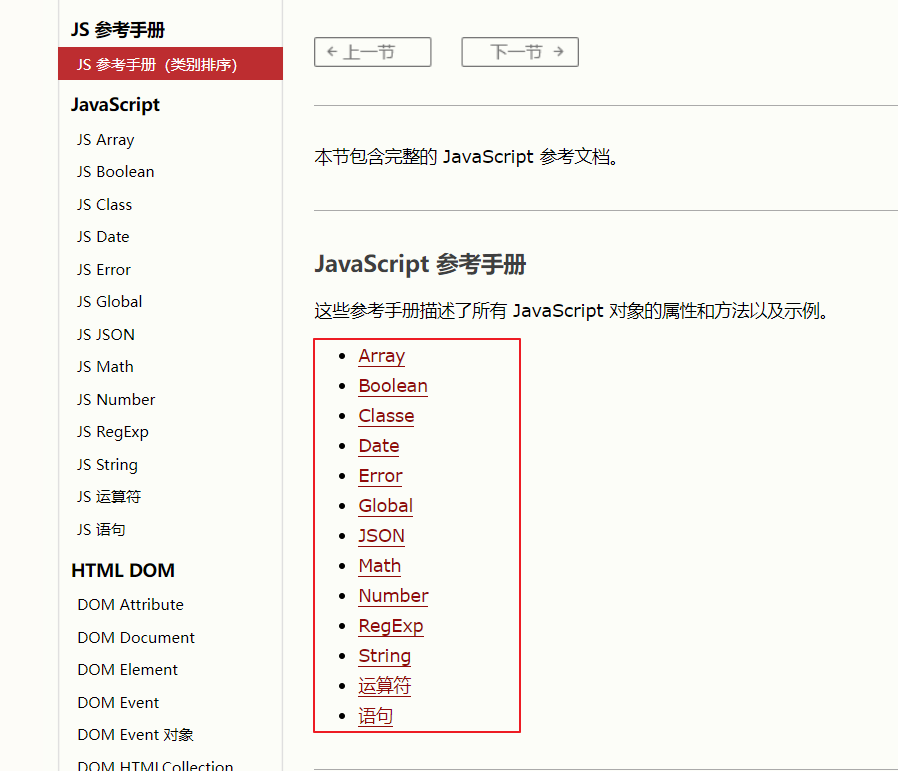This screenshot has width=898, height=771.
Task: Follow the Number link in the list
Action: [393, 596]
